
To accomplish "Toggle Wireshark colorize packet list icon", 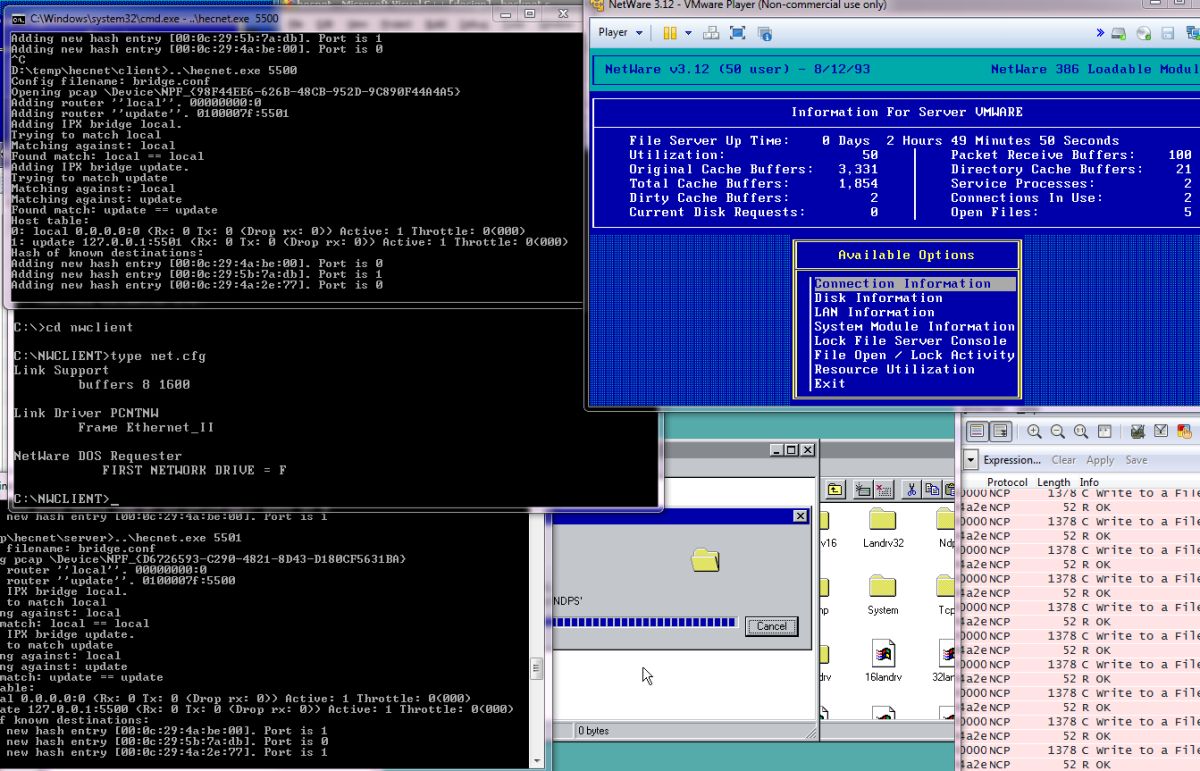I will (x=976, y=431).
